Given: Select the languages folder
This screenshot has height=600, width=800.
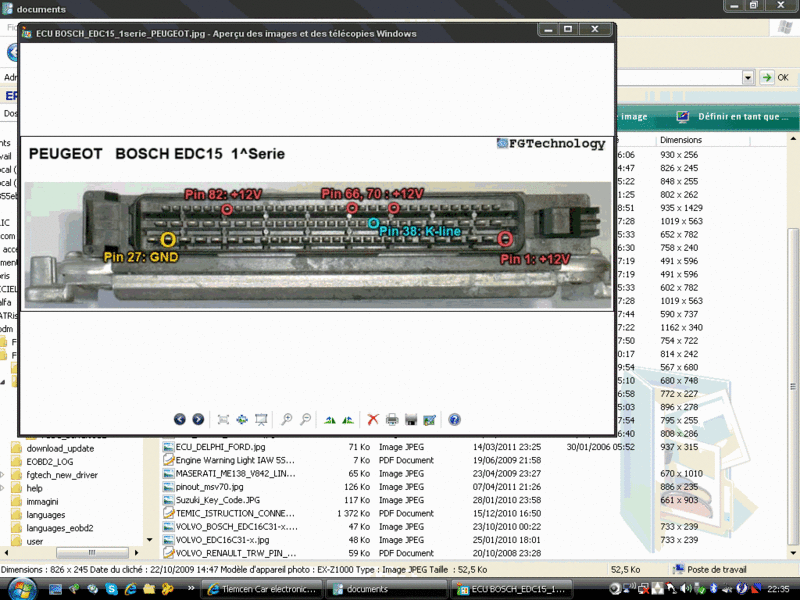Looking at the screenshot, I should click(46, 515).
